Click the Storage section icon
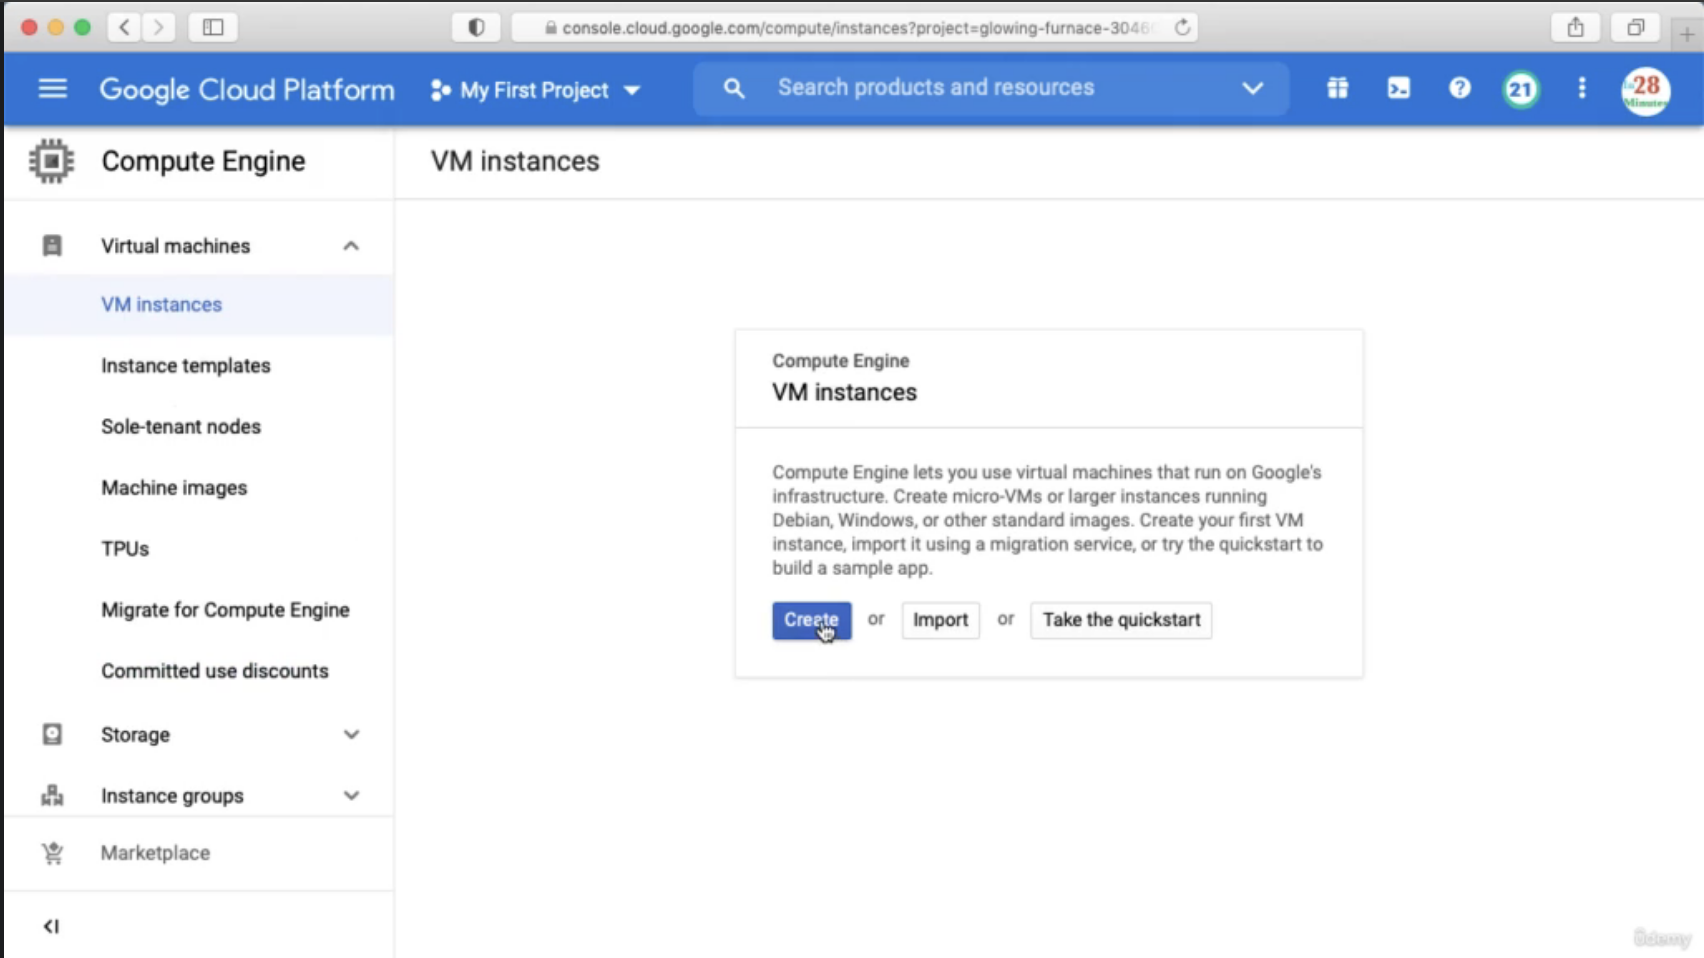 pos(52,735)
